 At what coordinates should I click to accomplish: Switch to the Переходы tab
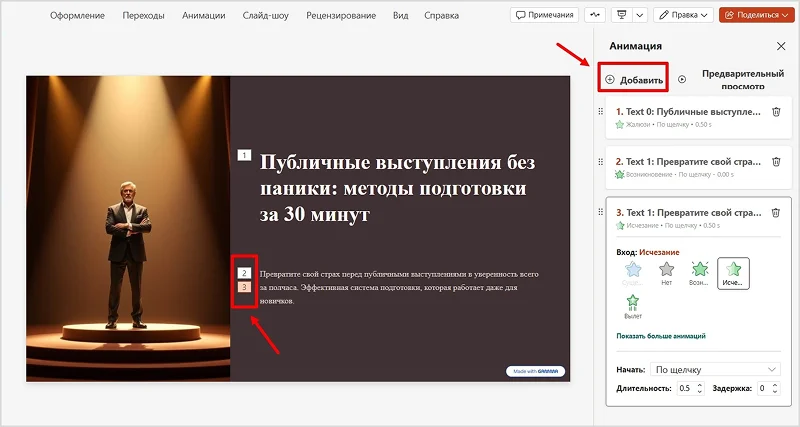point(143,15)
